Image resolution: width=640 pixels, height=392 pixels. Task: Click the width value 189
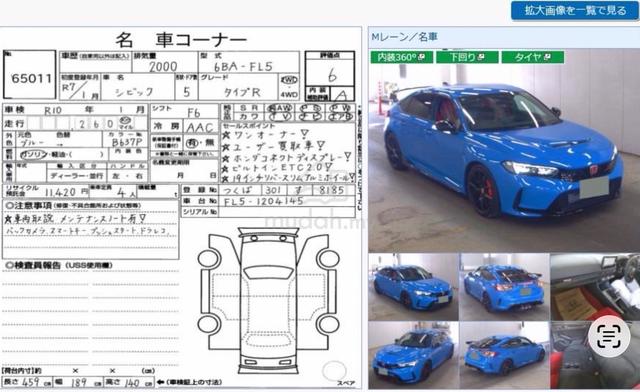(x=78, y=383)
